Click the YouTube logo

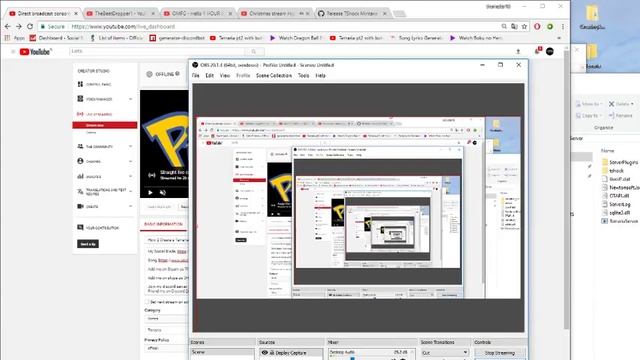(36, 51)
